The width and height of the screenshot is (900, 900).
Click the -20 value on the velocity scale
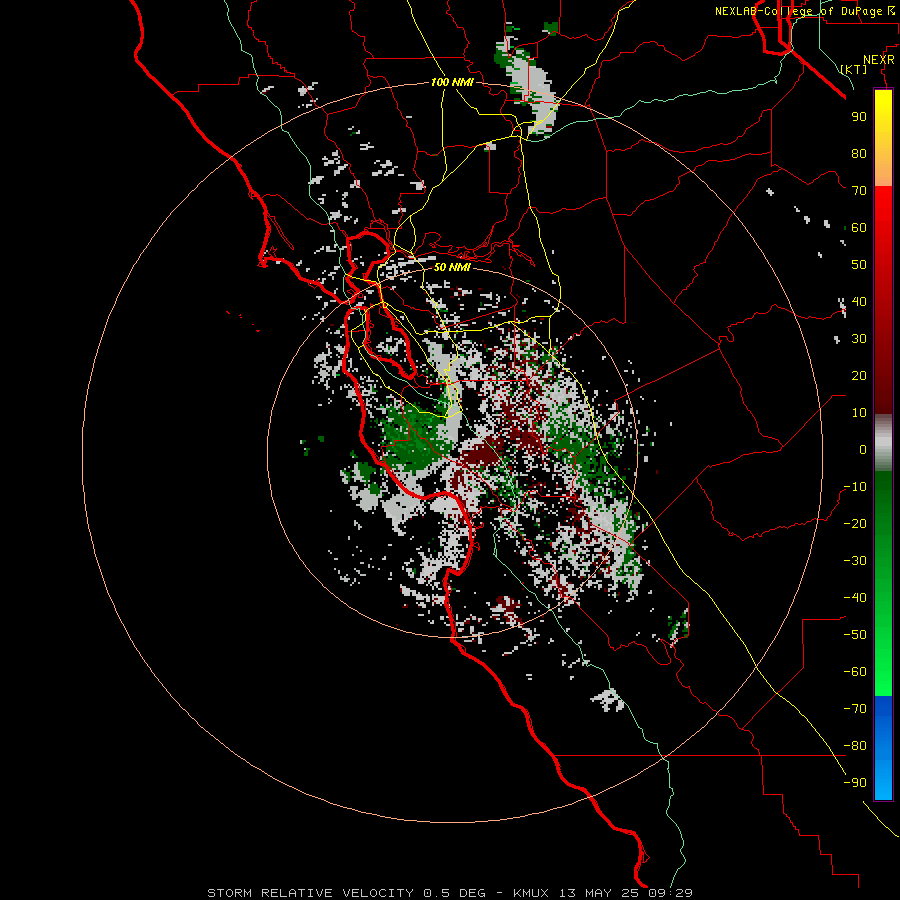pyautogui.click(x=855, y=523)
